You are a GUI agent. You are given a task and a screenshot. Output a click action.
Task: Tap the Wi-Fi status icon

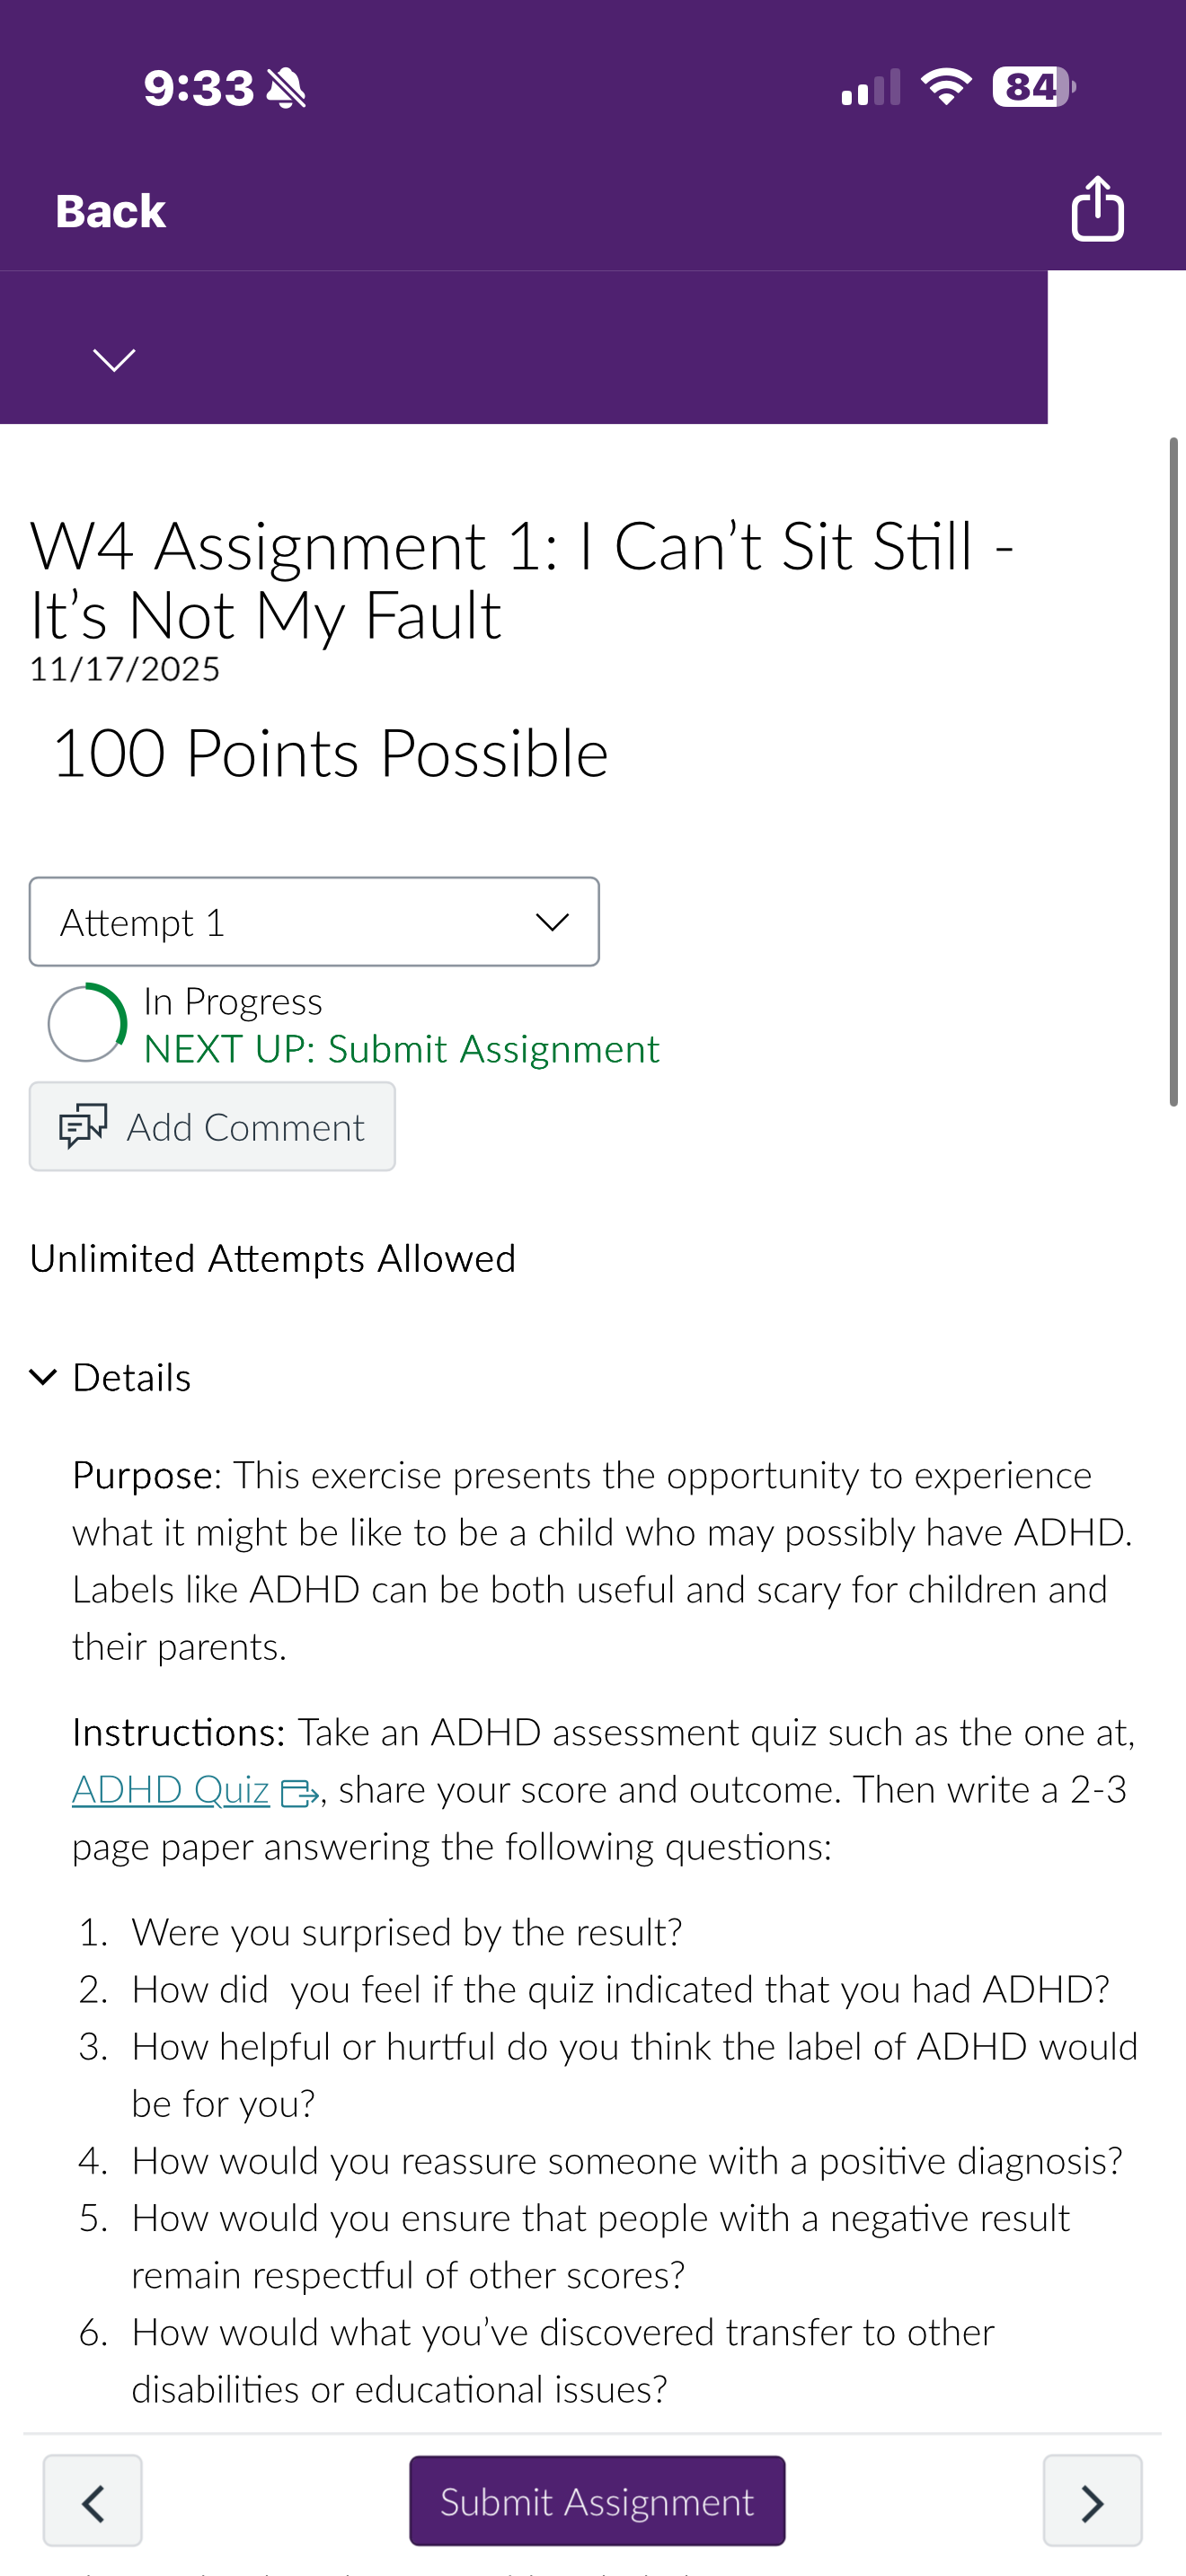coord(946,87)
